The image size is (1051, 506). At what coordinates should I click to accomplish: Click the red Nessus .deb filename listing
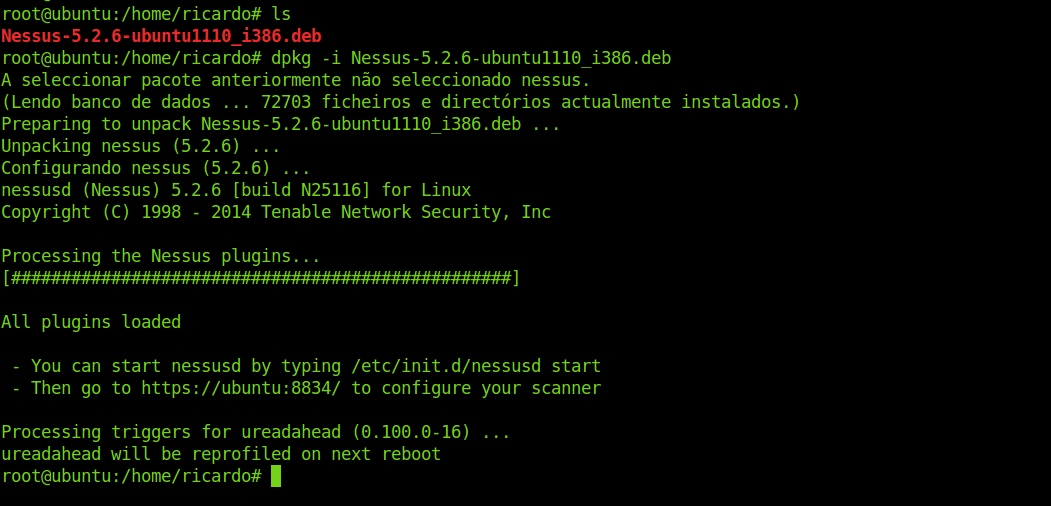click(161, 36)
